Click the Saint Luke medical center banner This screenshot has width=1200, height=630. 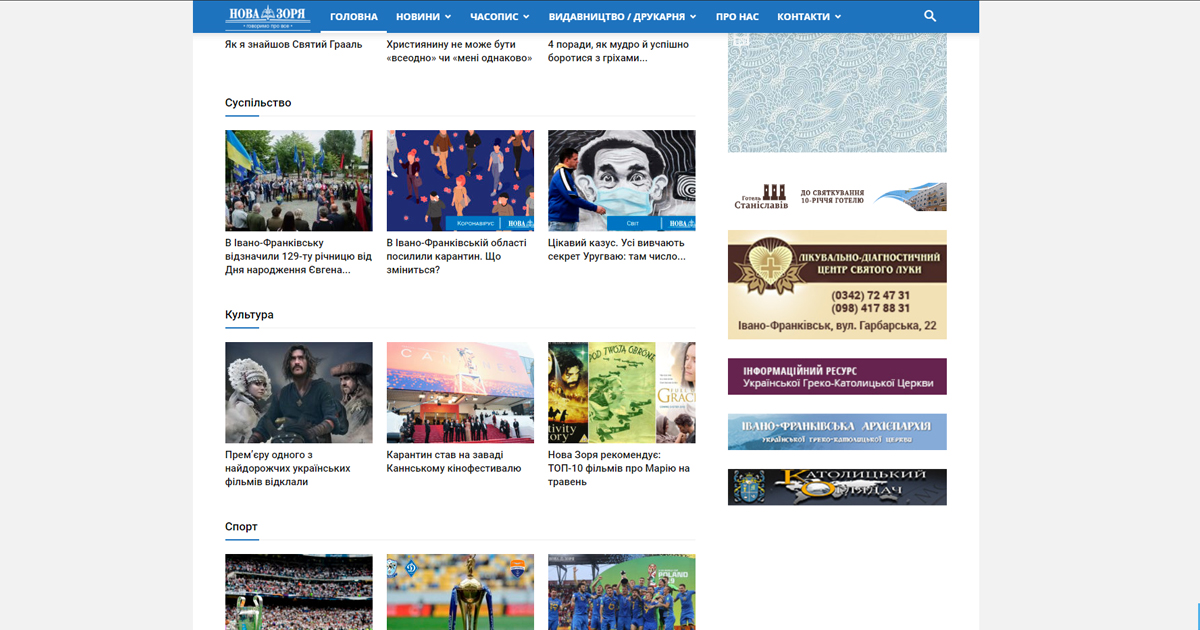(837, 285)
